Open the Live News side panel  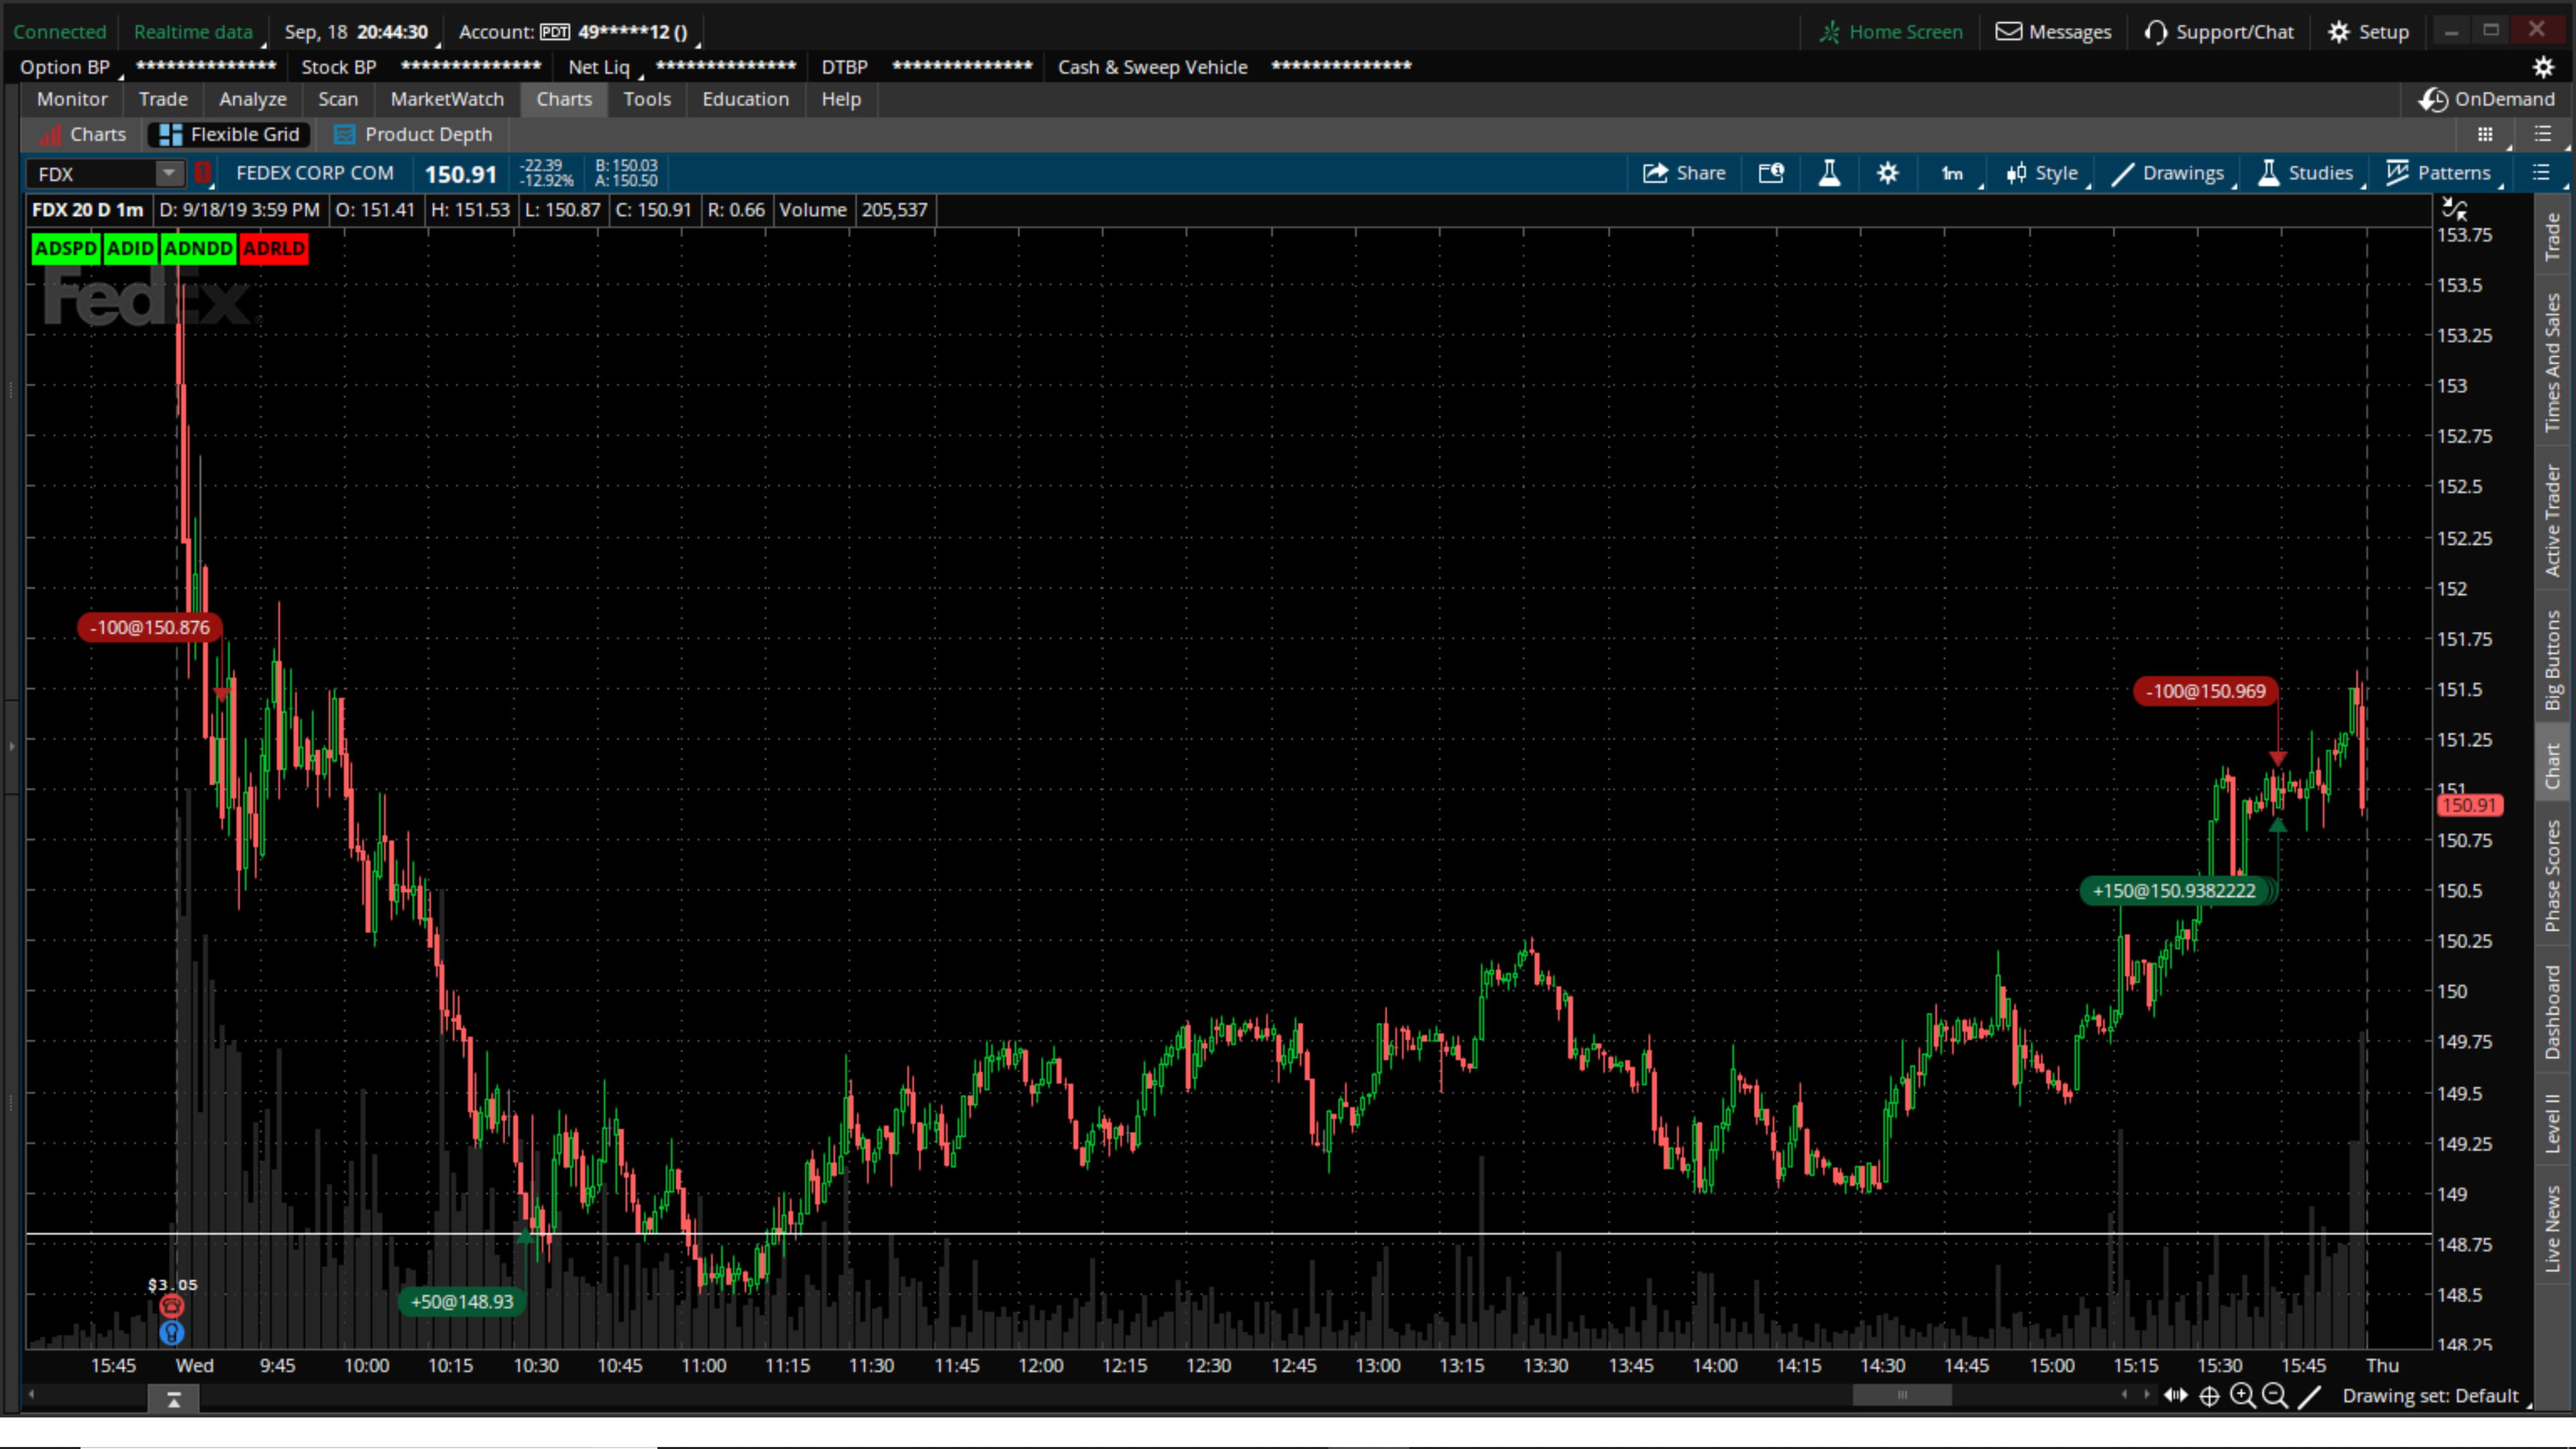[2553, 1228]
